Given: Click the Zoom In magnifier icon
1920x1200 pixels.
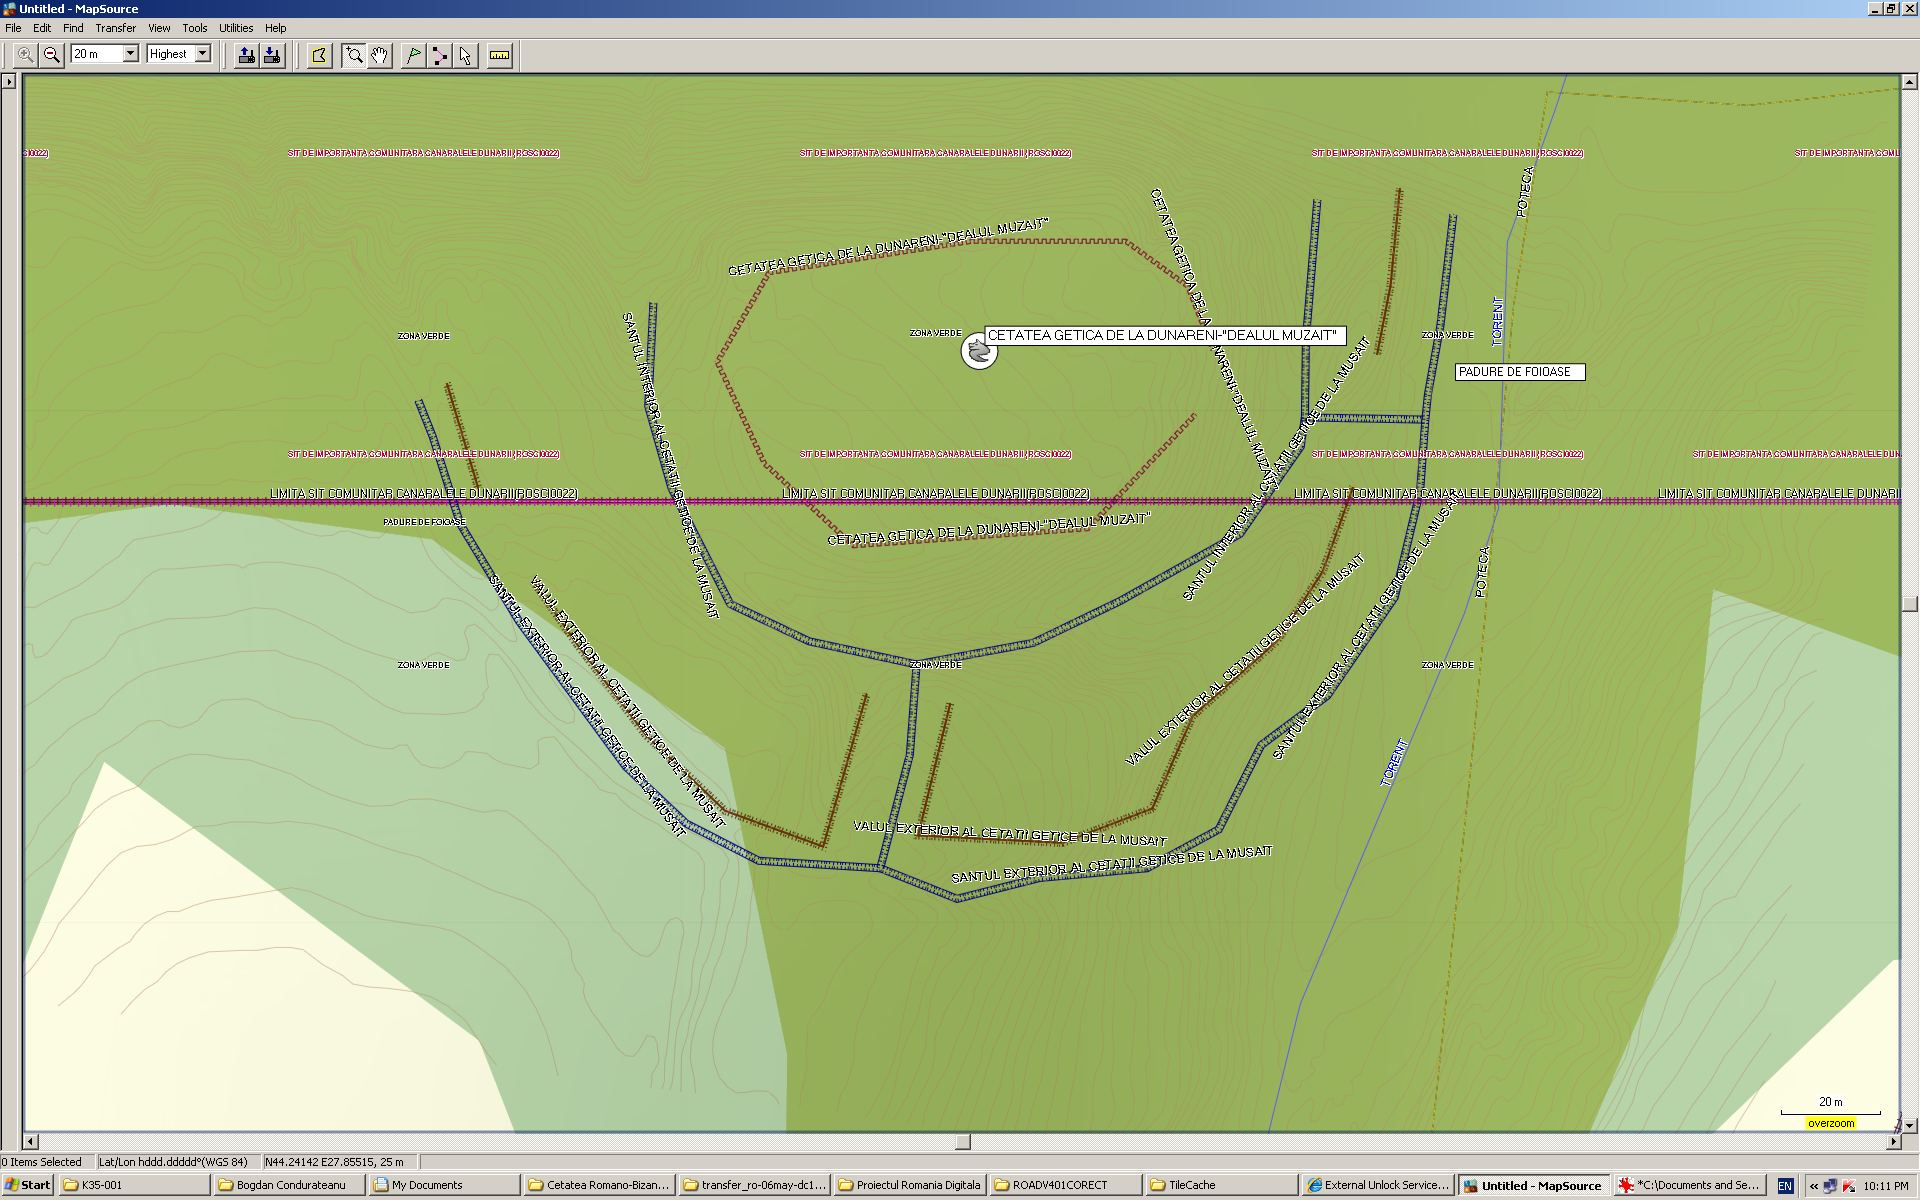Looking at the screenshot, I should (26, 55).
